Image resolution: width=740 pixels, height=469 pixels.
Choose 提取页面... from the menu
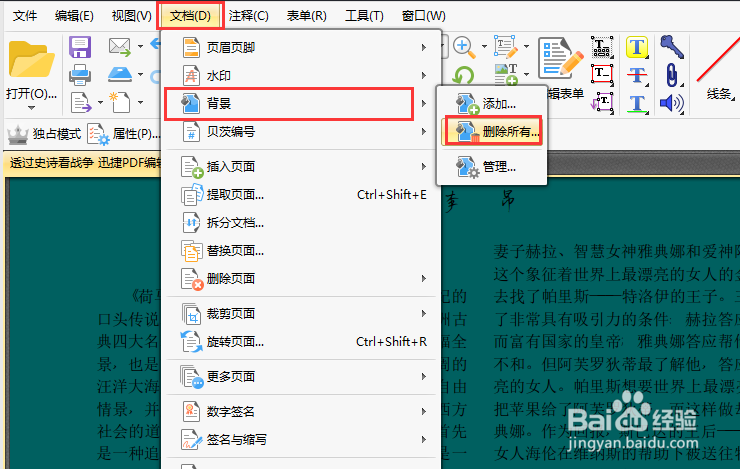click(x=301, y=194)
